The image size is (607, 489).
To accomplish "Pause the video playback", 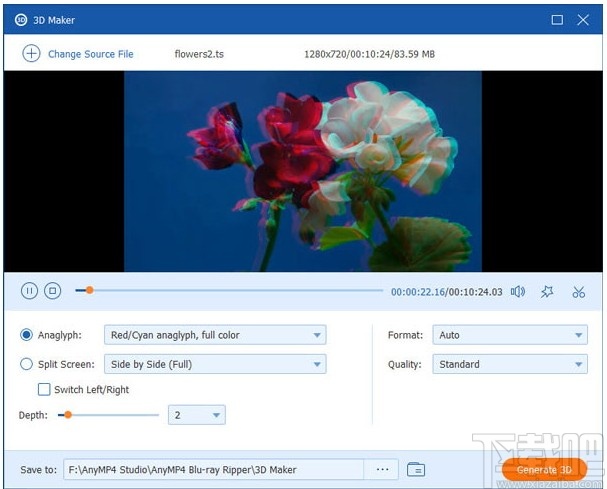I will [x=29, y=290].
